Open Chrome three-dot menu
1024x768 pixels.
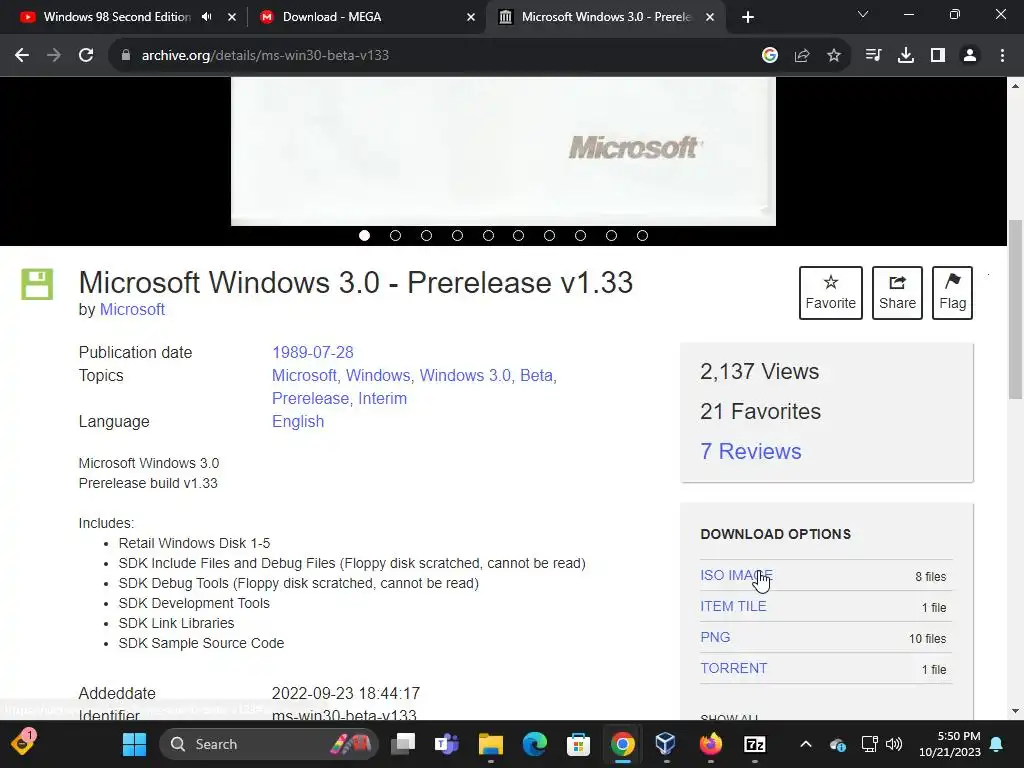point(1002,56)
